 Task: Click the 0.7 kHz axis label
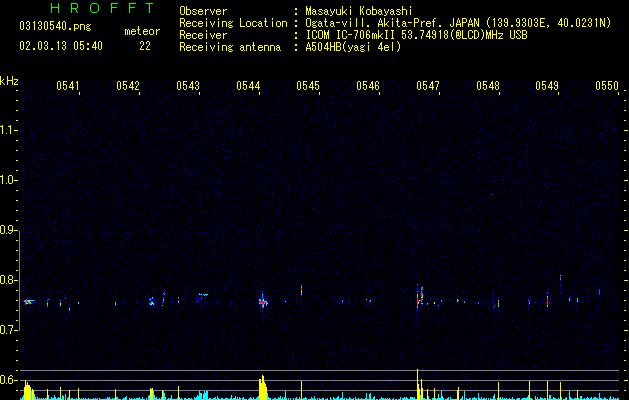click(8, 330)
